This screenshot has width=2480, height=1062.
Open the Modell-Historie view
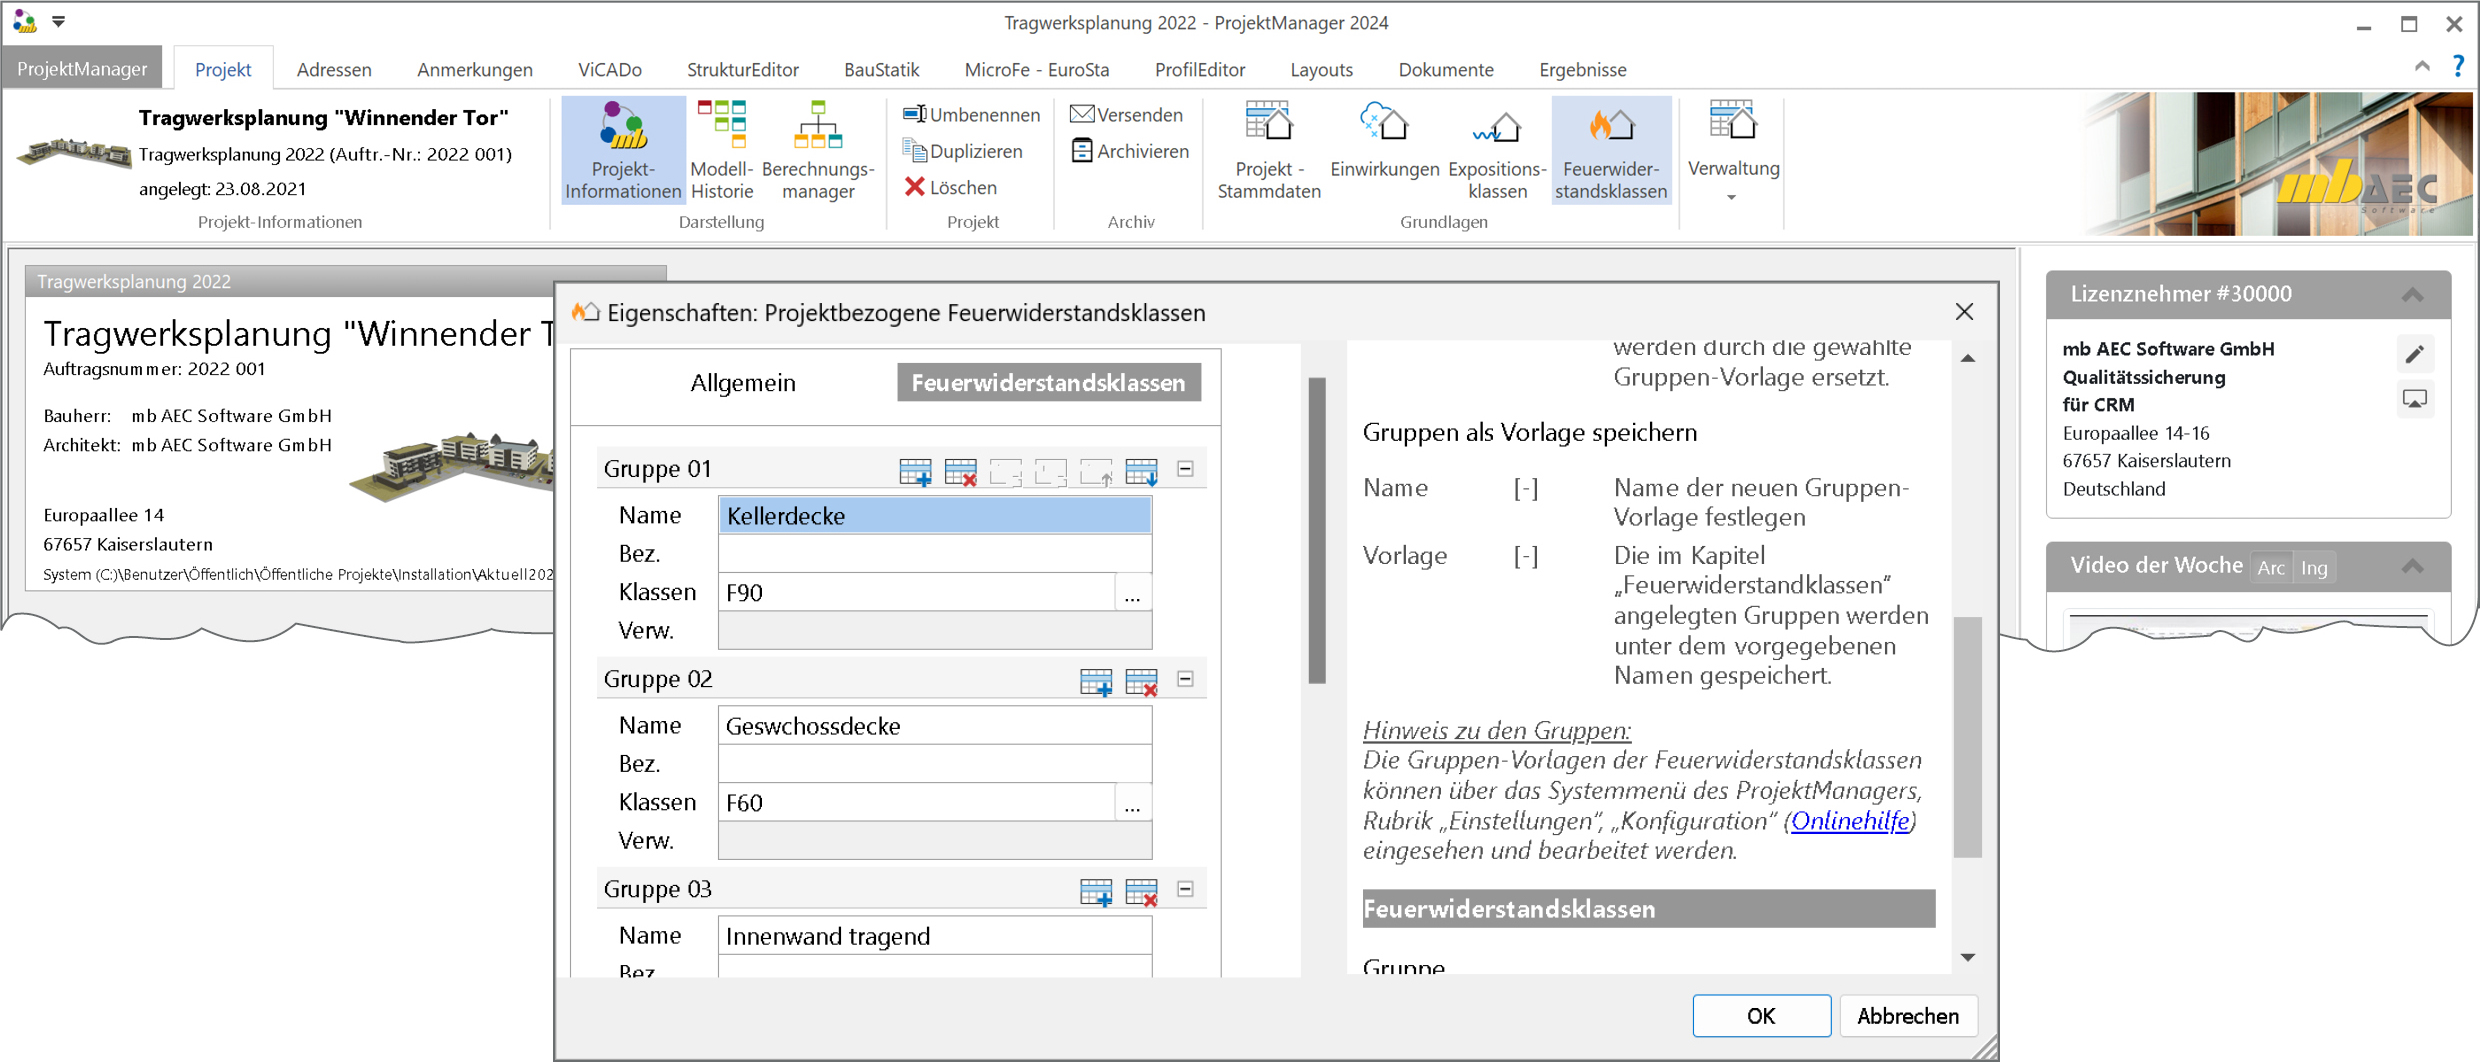(722, 150)
